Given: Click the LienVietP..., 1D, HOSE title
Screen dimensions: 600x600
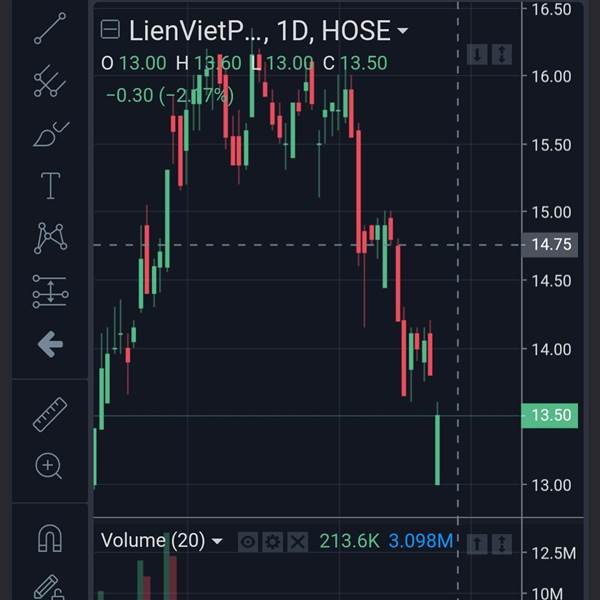Looking at the screenshot, I should pyautogui.click(x=259, y=30).
